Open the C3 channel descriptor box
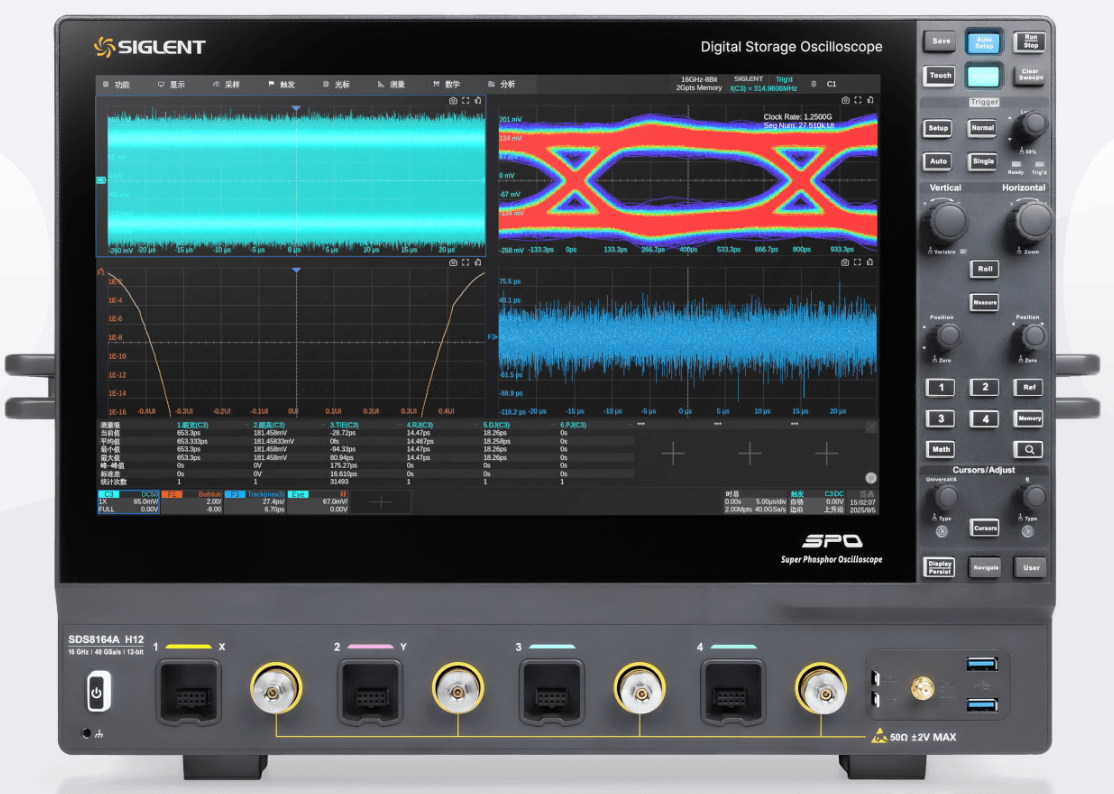Screen dimensions: 1114x794 (128, 501)
